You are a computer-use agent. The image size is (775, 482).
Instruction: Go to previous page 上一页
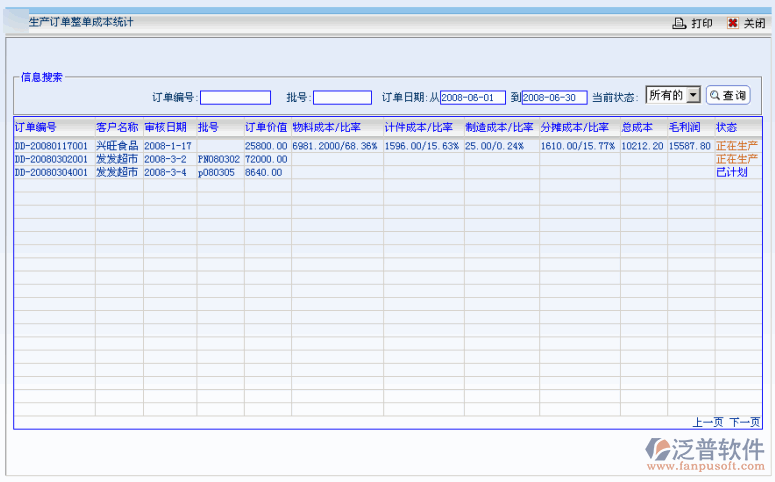[707, 422]
